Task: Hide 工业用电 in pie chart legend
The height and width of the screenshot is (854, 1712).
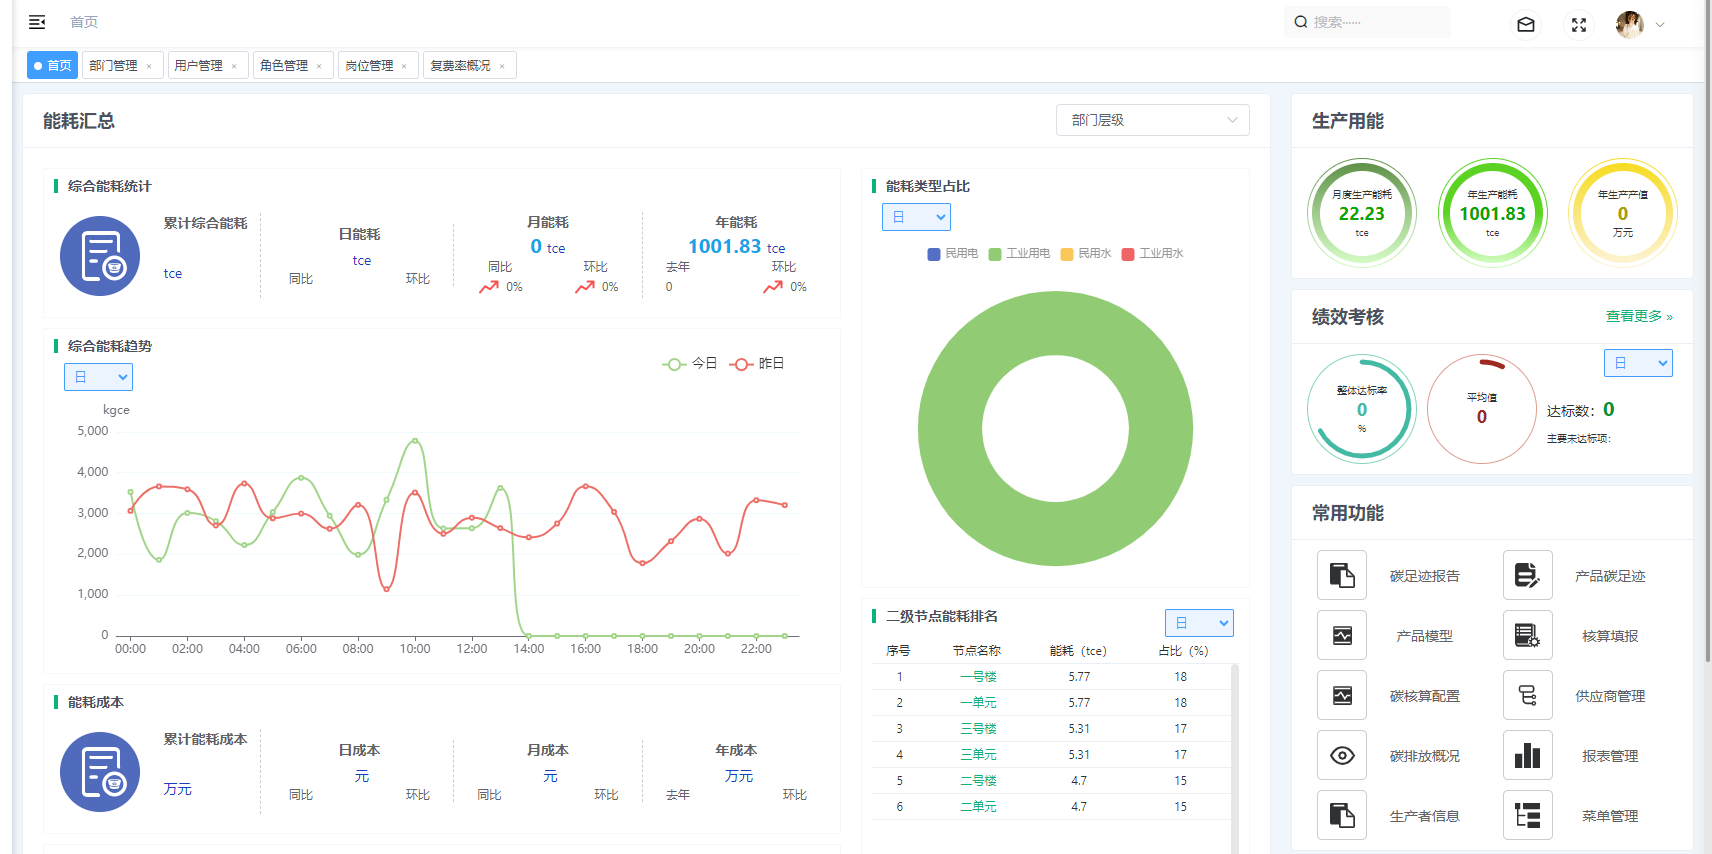Action: click(x=1019, y=254)
